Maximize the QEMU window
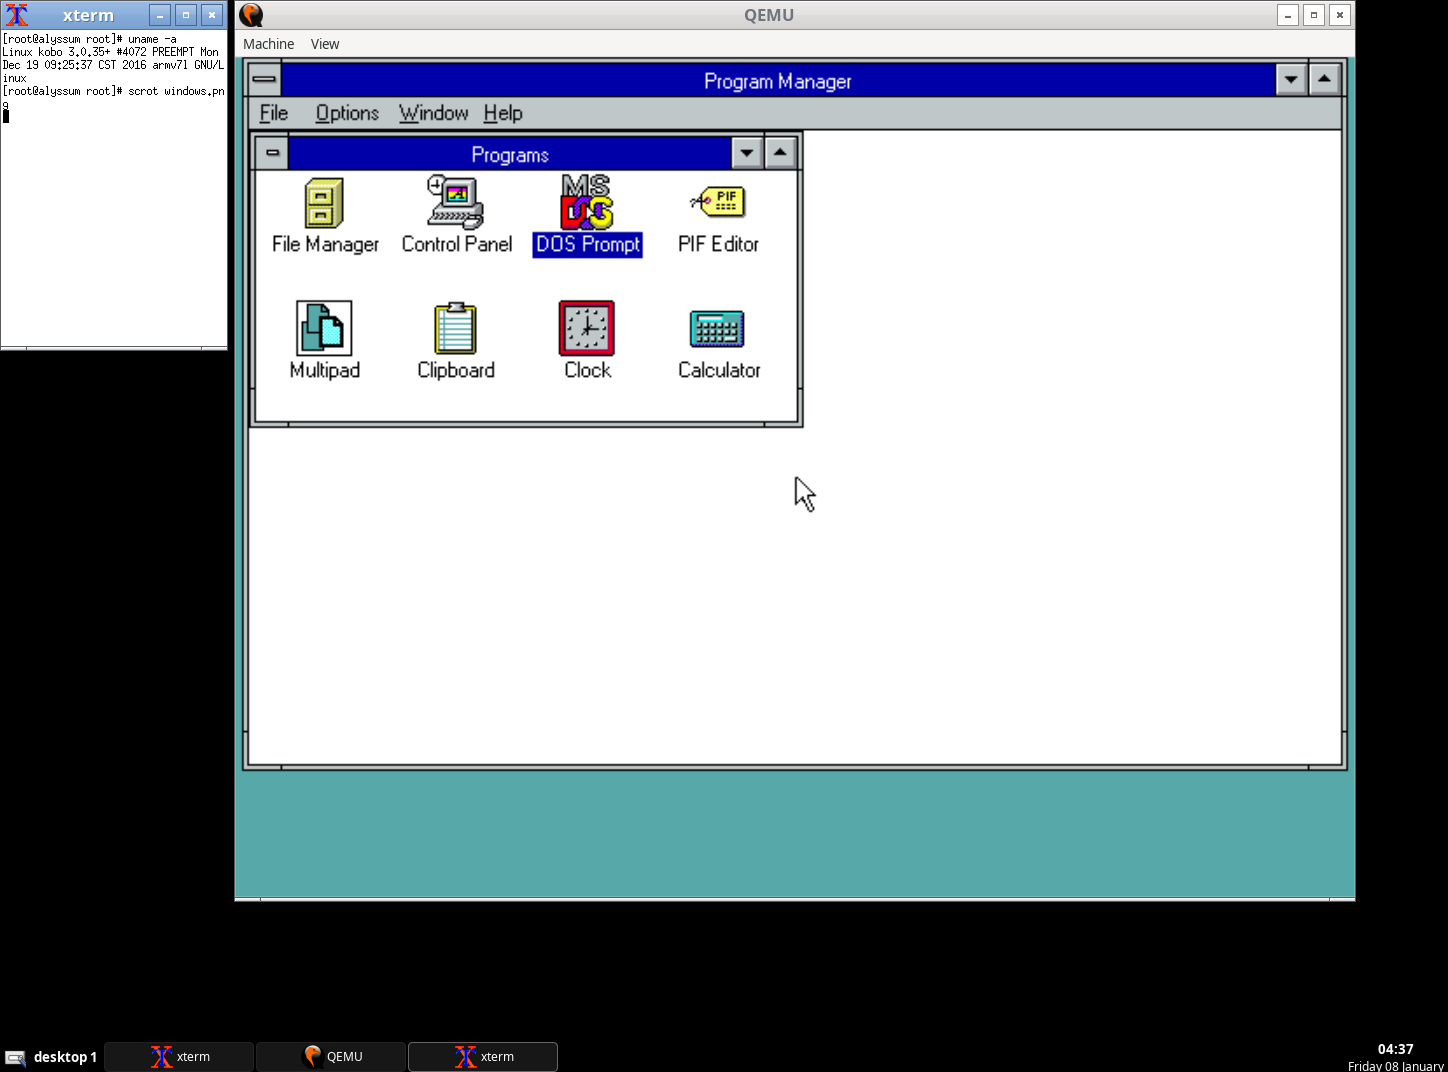The height and width of the screenshot is (1072, 1448). tap(1314, 15)
